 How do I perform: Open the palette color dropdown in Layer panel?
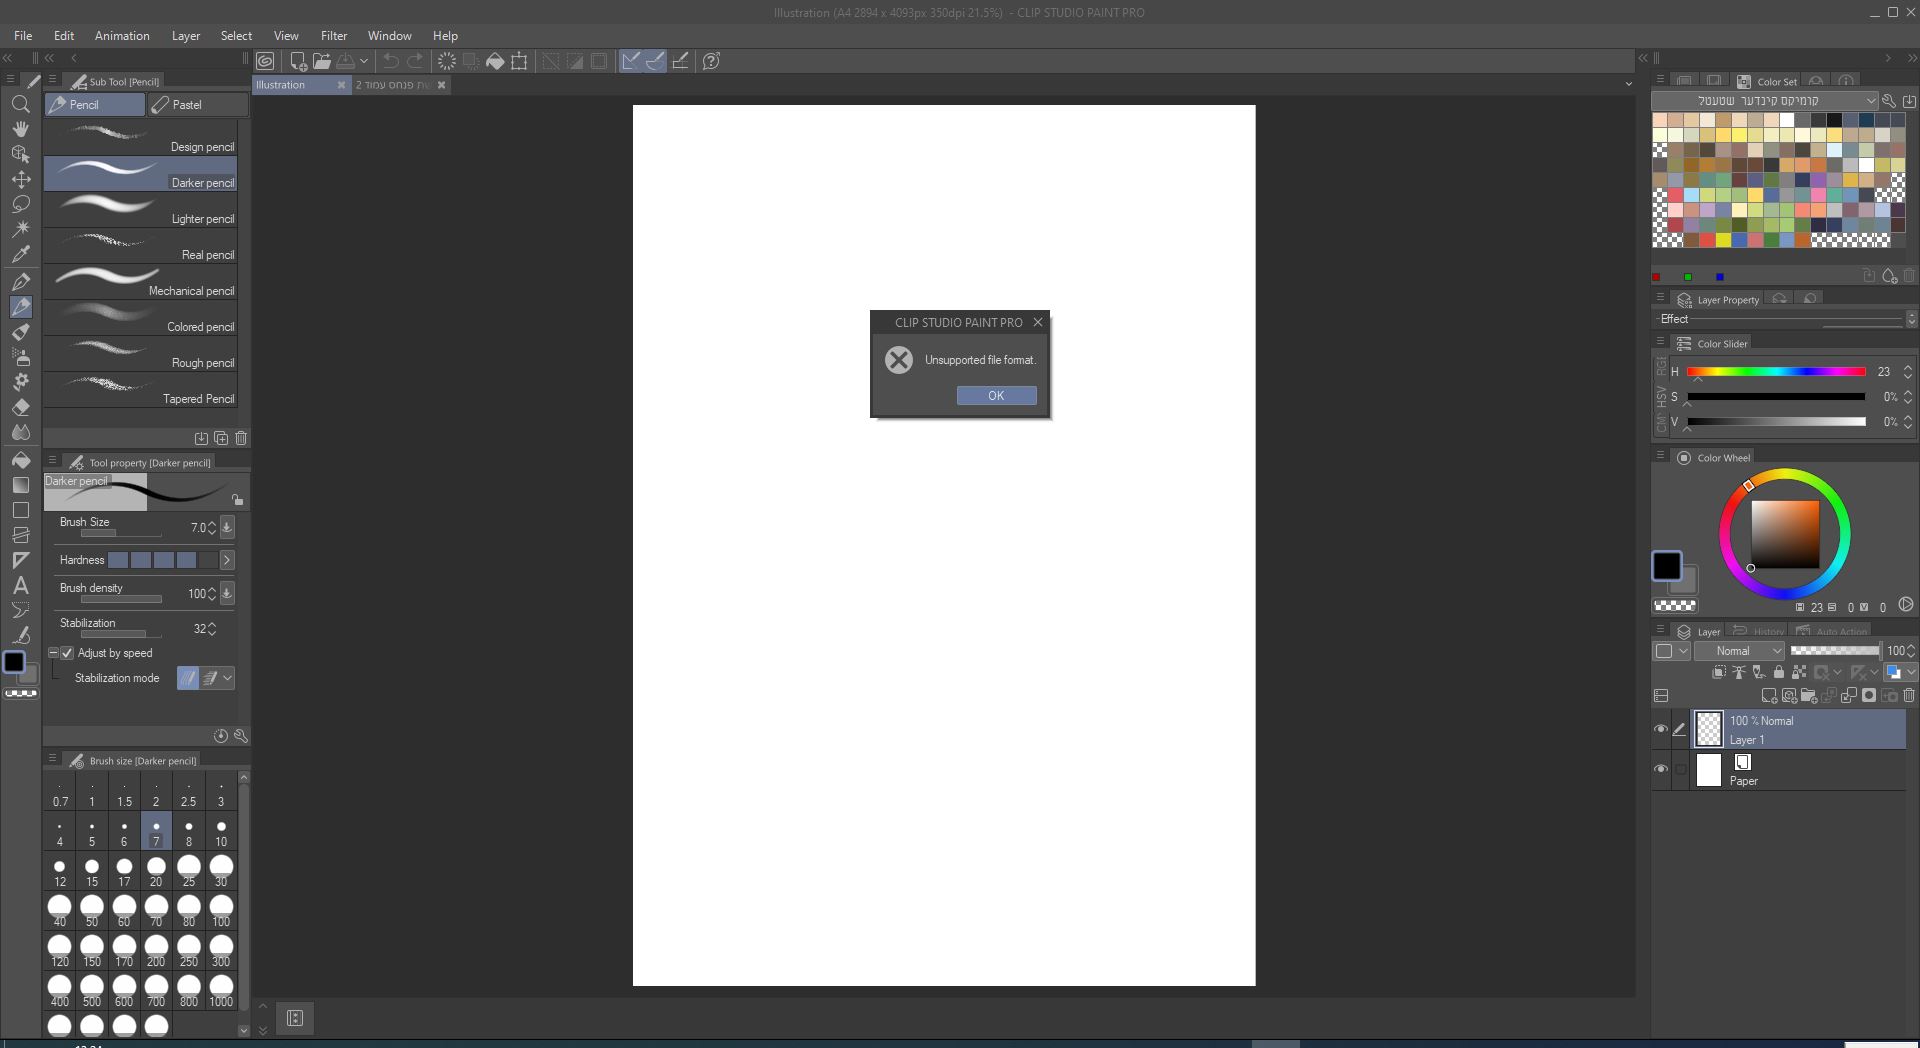[x=1671, y=651]
